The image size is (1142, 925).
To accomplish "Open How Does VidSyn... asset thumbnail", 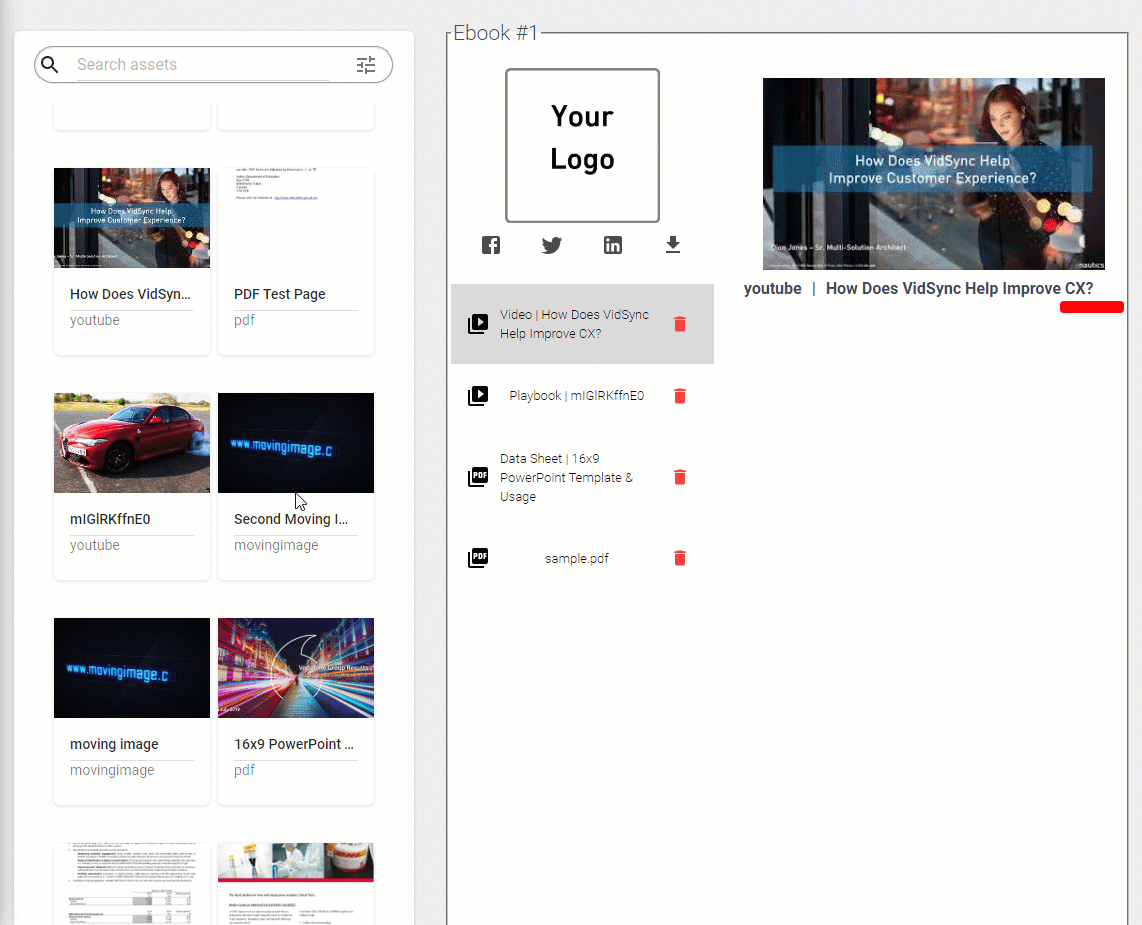I will pos(132,218).
